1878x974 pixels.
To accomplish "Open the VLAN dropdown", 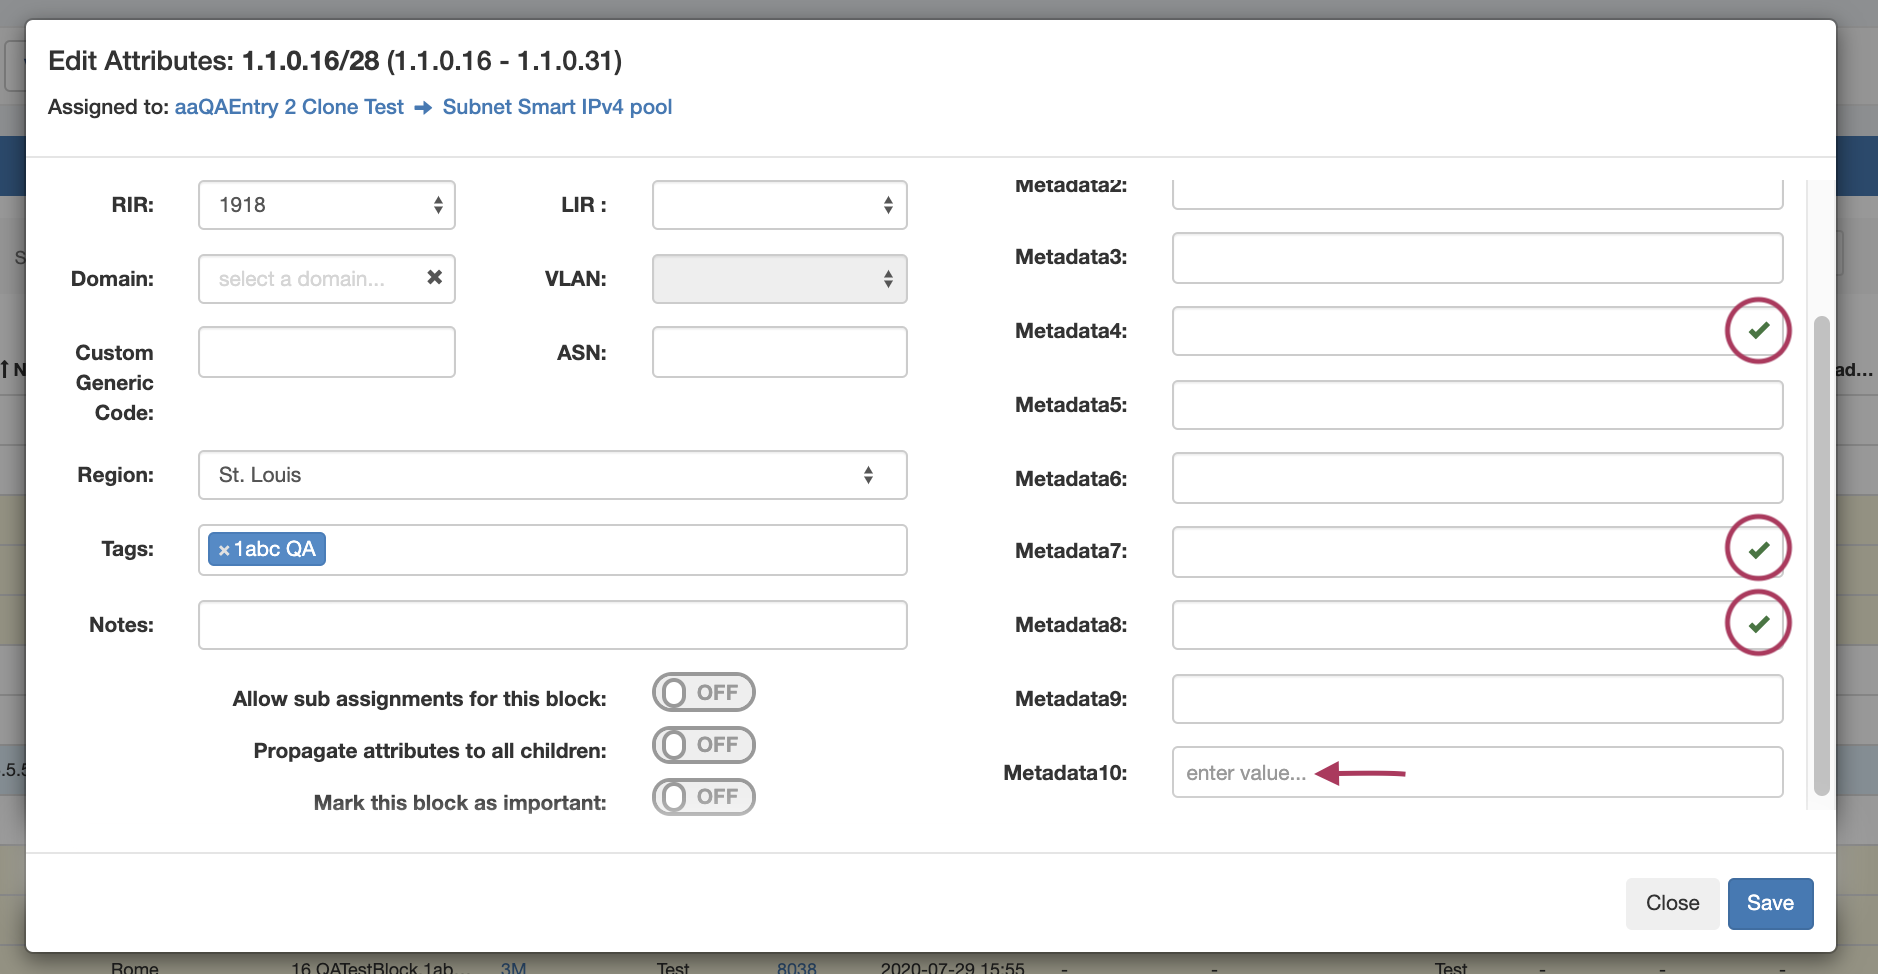I will 779,279.
